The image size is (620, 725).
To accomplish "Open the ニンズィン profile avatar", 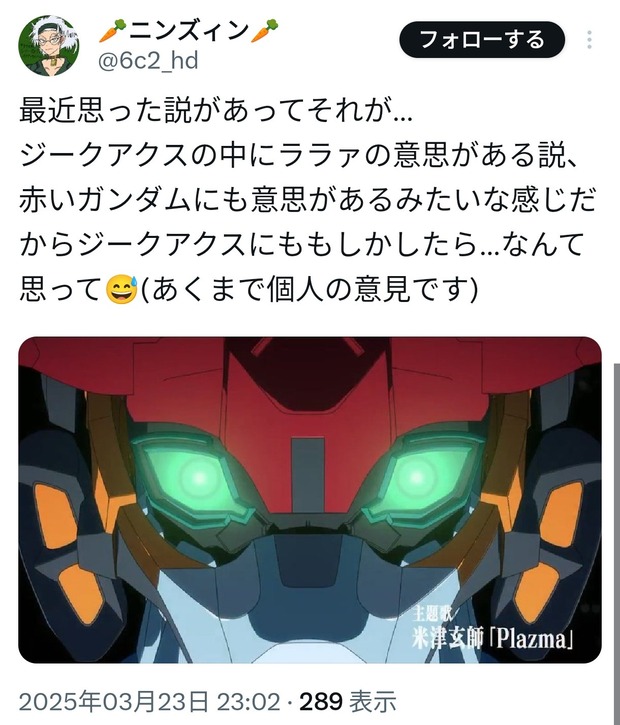I will tap(49, 45).
